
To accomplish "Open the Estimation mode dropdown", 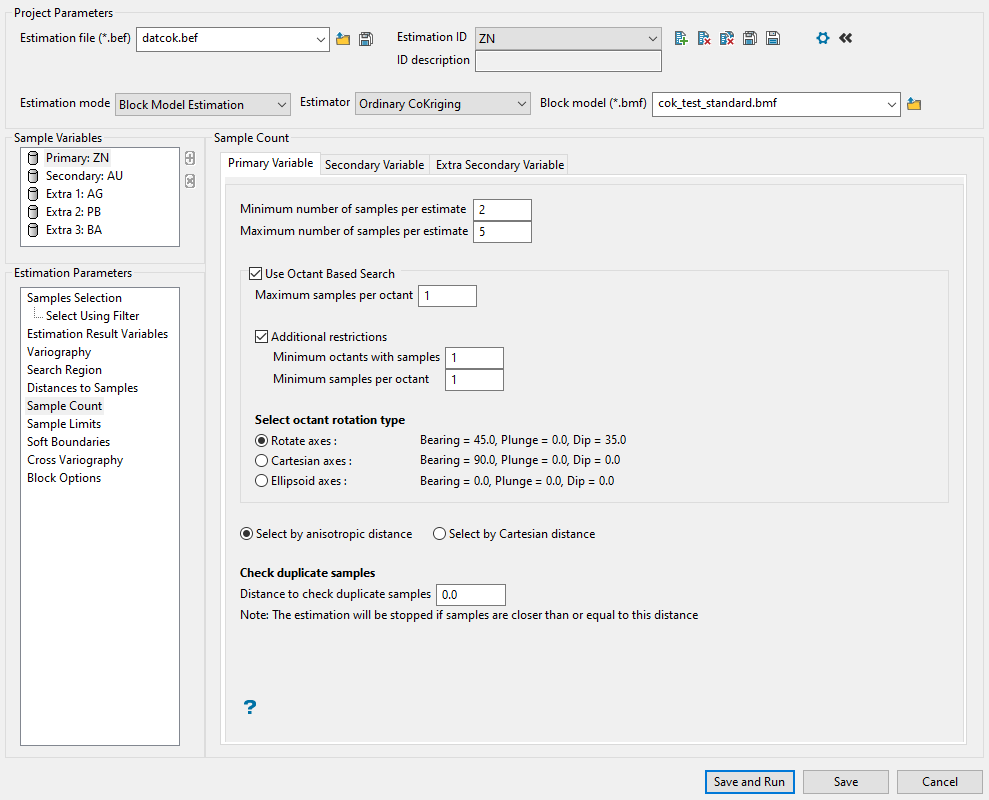I will (x=203, y=104).
